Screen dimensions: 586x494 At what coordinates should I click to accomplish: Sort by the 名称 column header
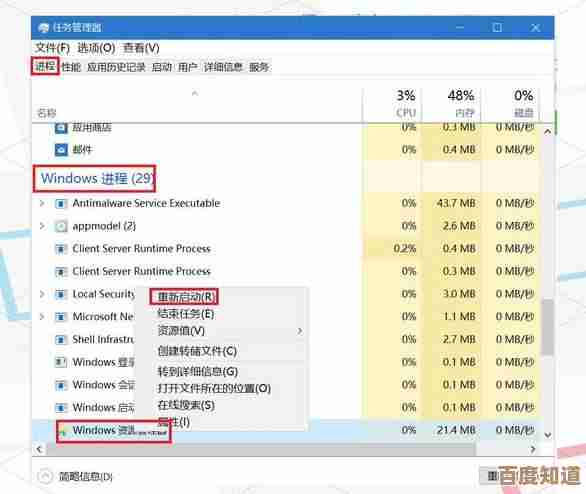(47, 113)
